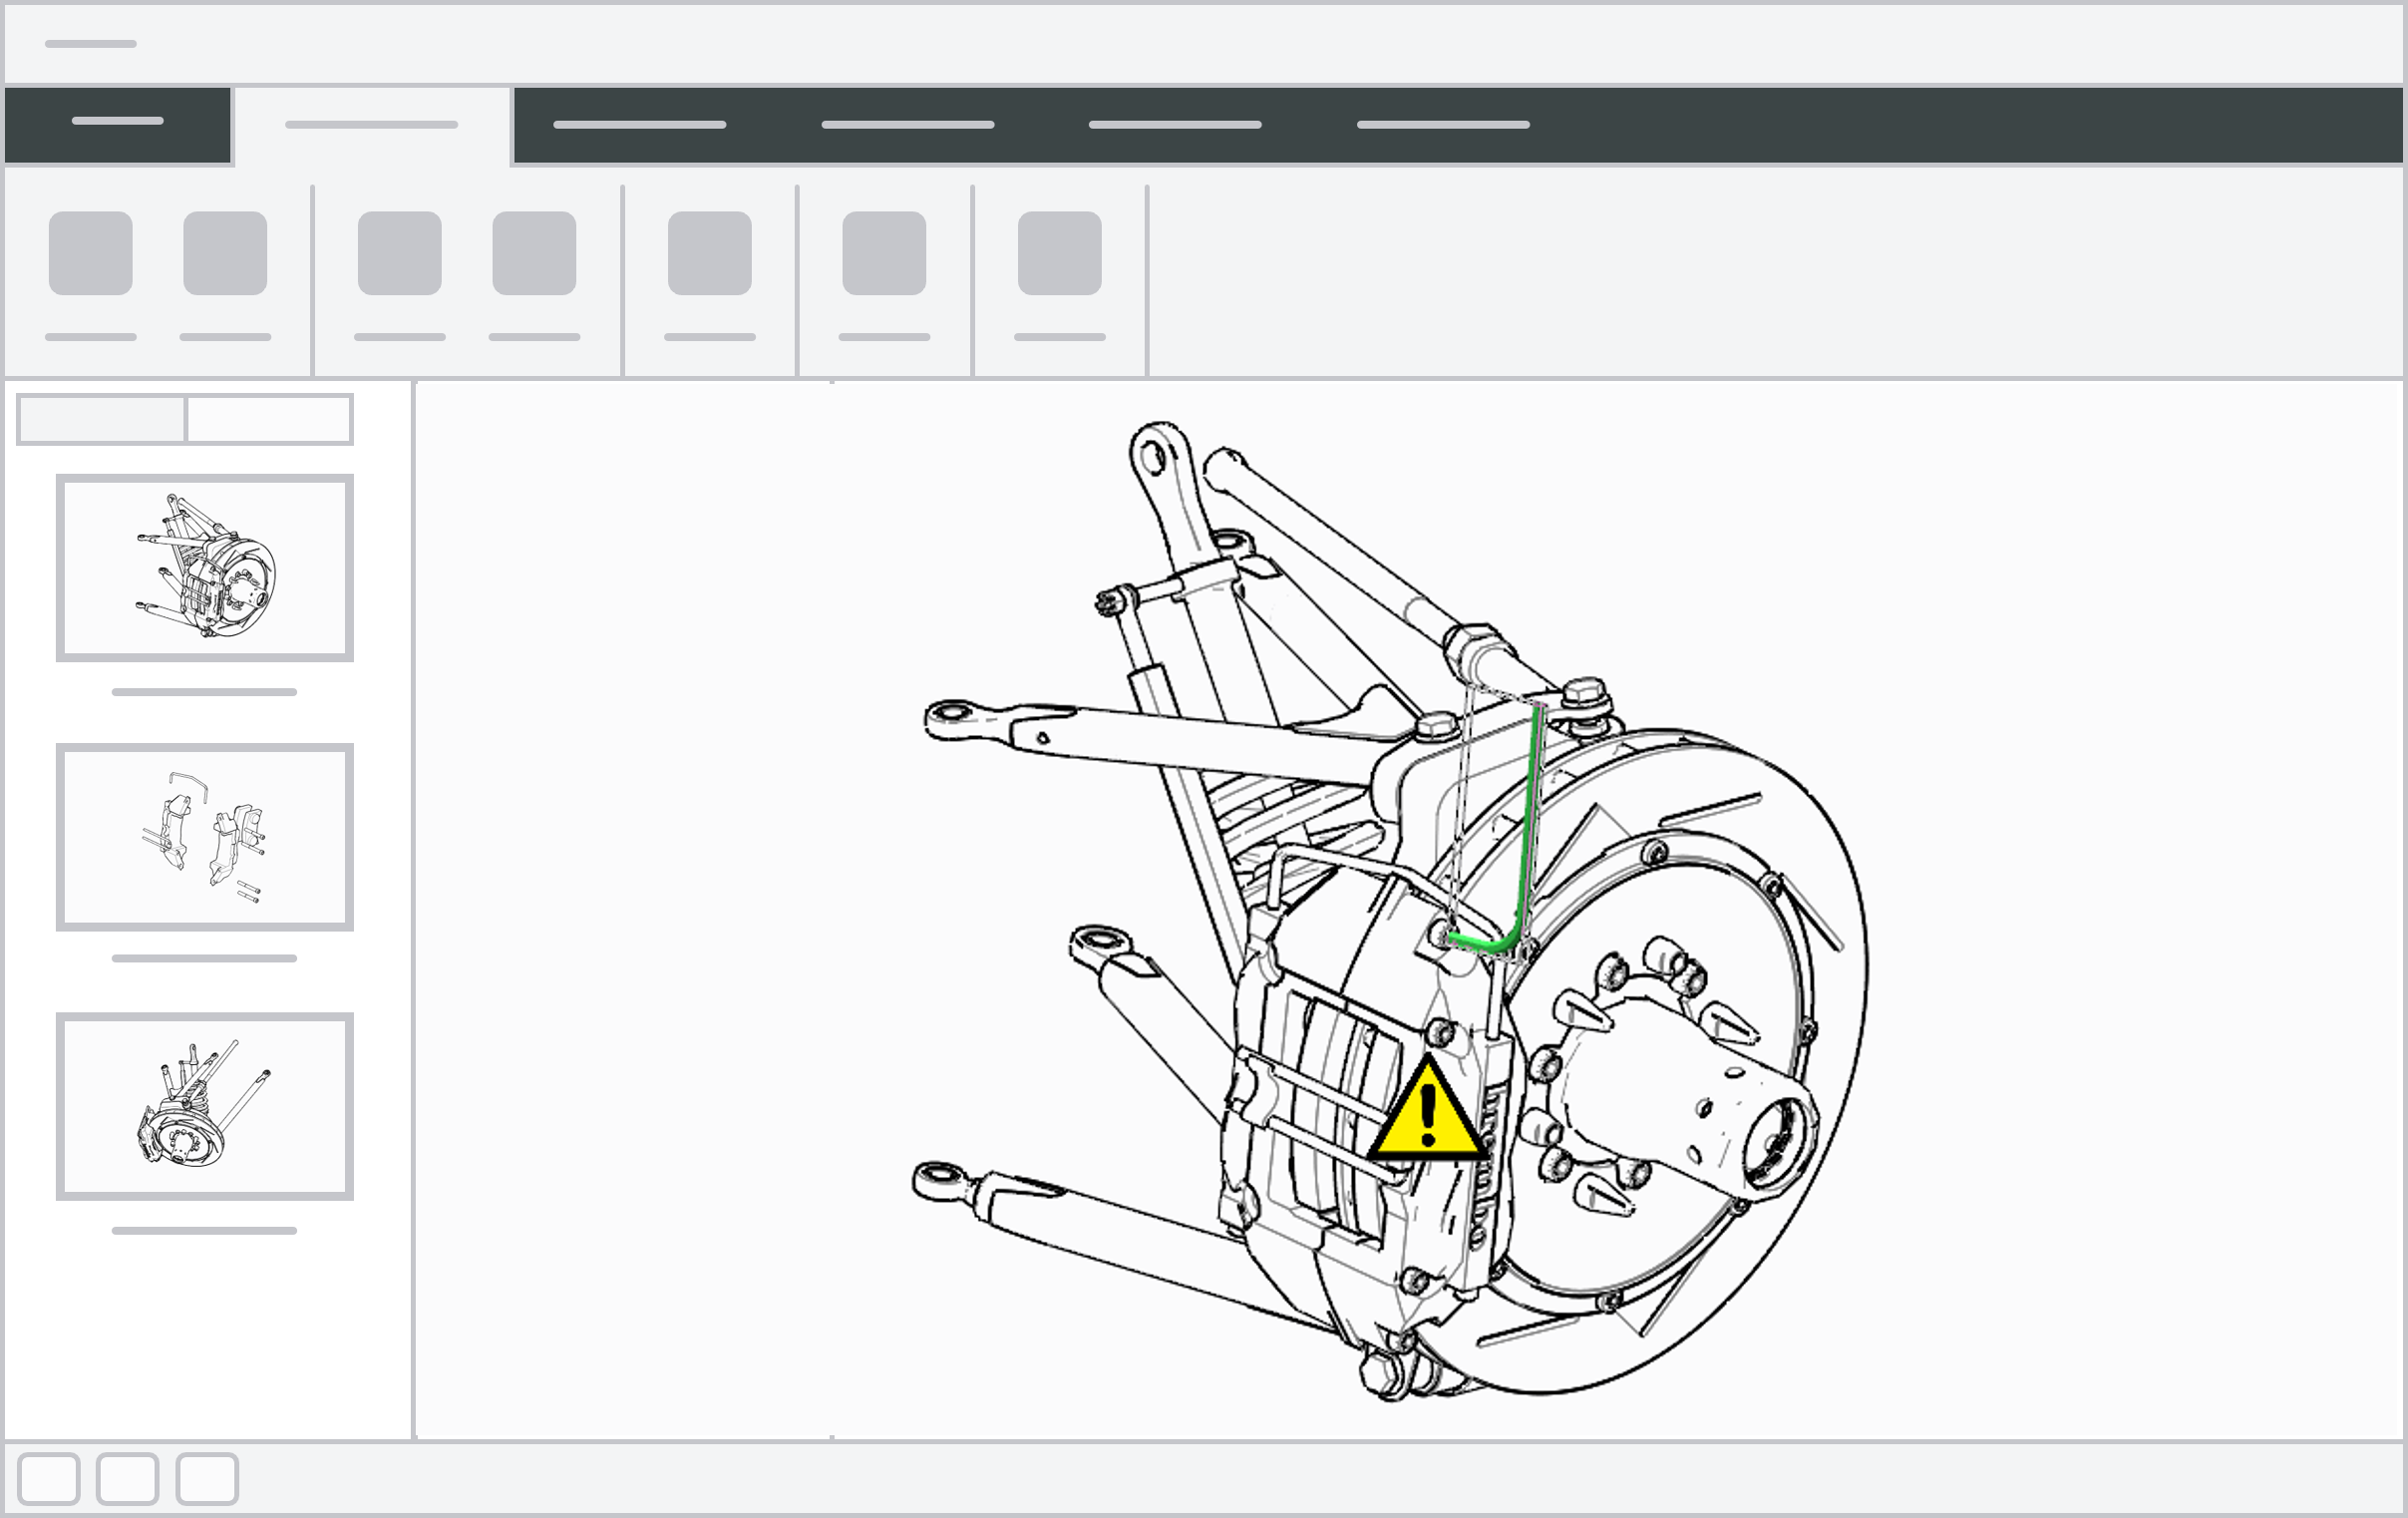Open the last ribbon tab on right
This screenshot has width=2408, height=1518.
(1442, 125)
